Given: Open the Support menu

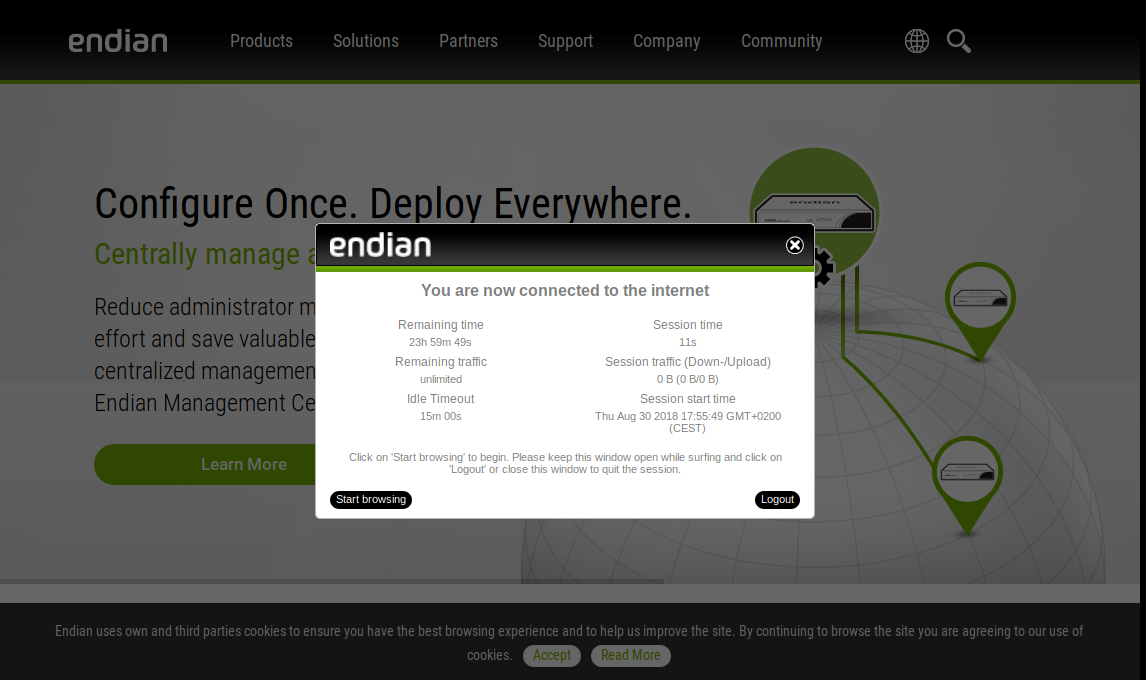Looking at the screenshot, I should coord(566,41).
